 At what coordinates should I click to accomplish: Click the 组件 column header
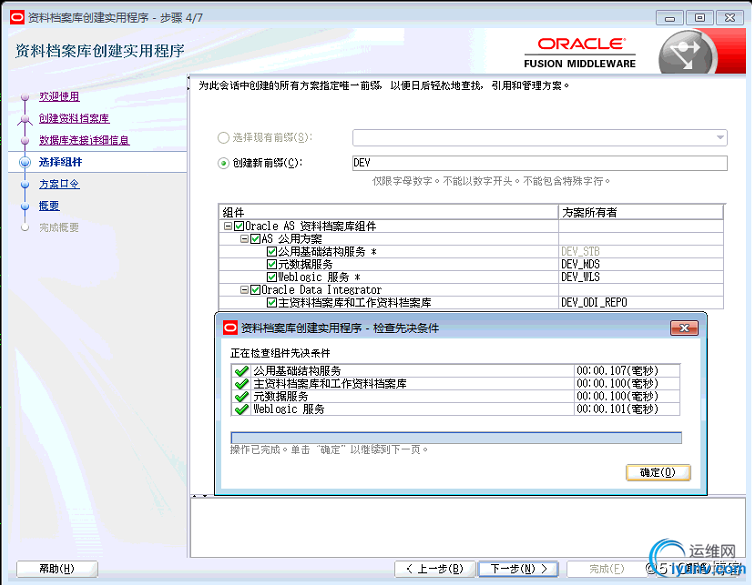388,212
